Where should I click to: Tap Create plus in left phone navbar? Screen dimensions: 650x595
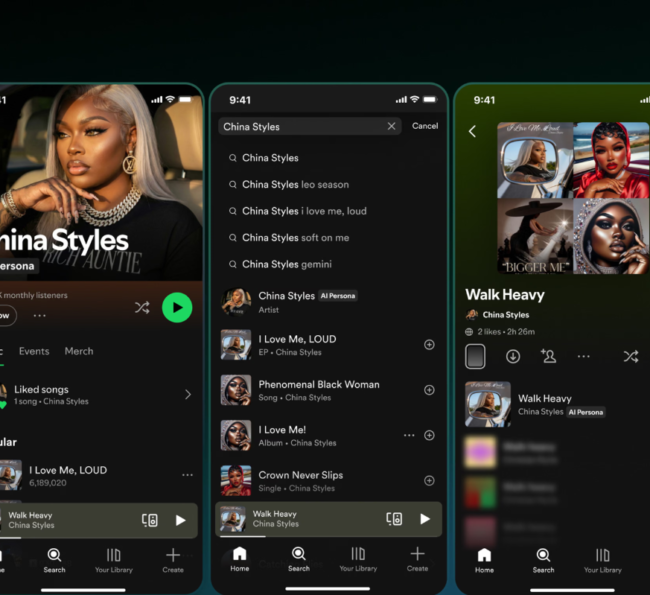[173, 561]
